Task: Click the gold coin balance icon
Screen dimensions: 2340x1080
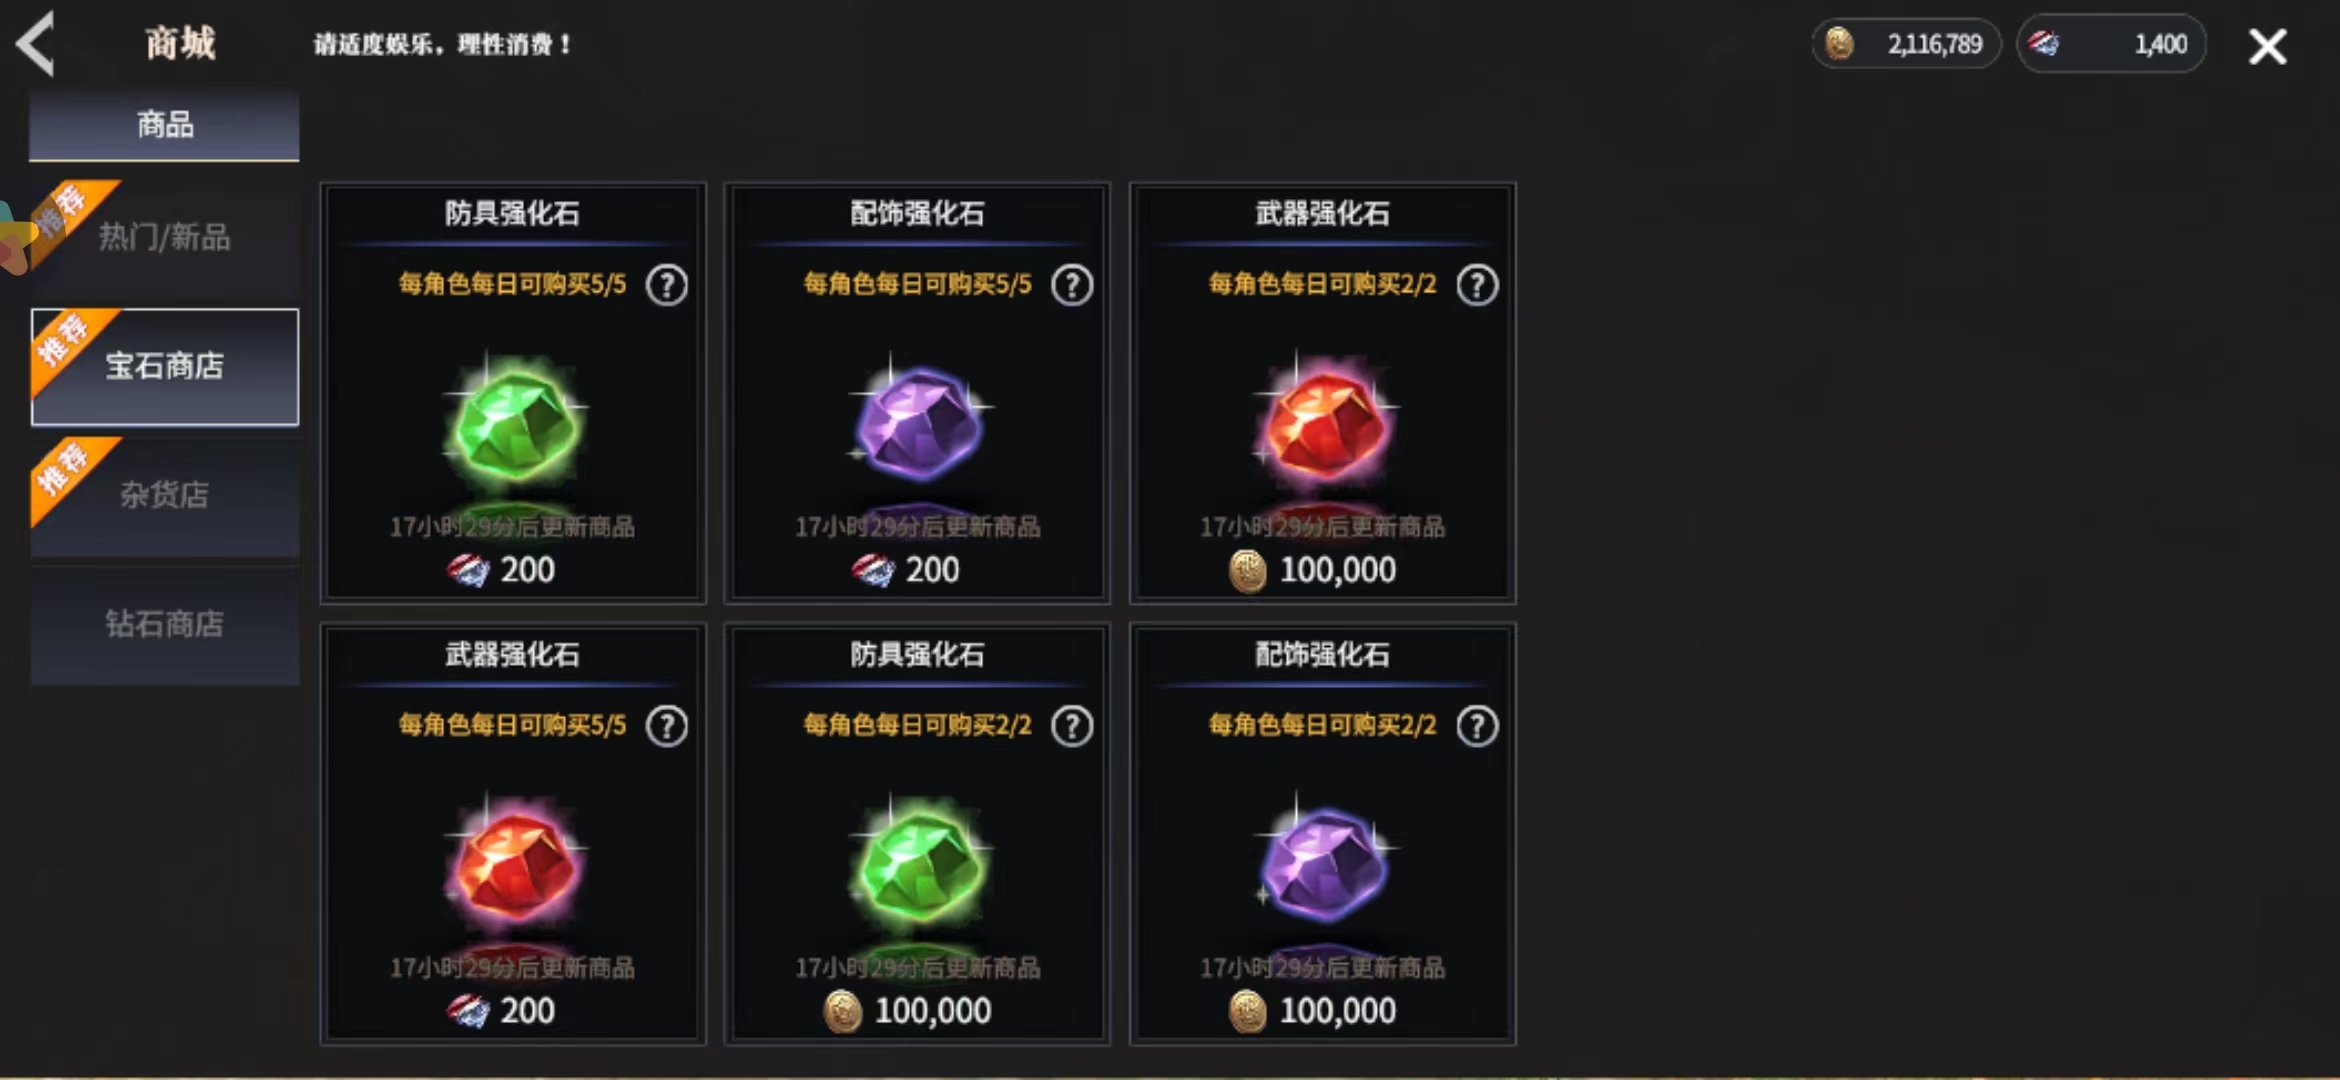Action: coord(1839,44)
